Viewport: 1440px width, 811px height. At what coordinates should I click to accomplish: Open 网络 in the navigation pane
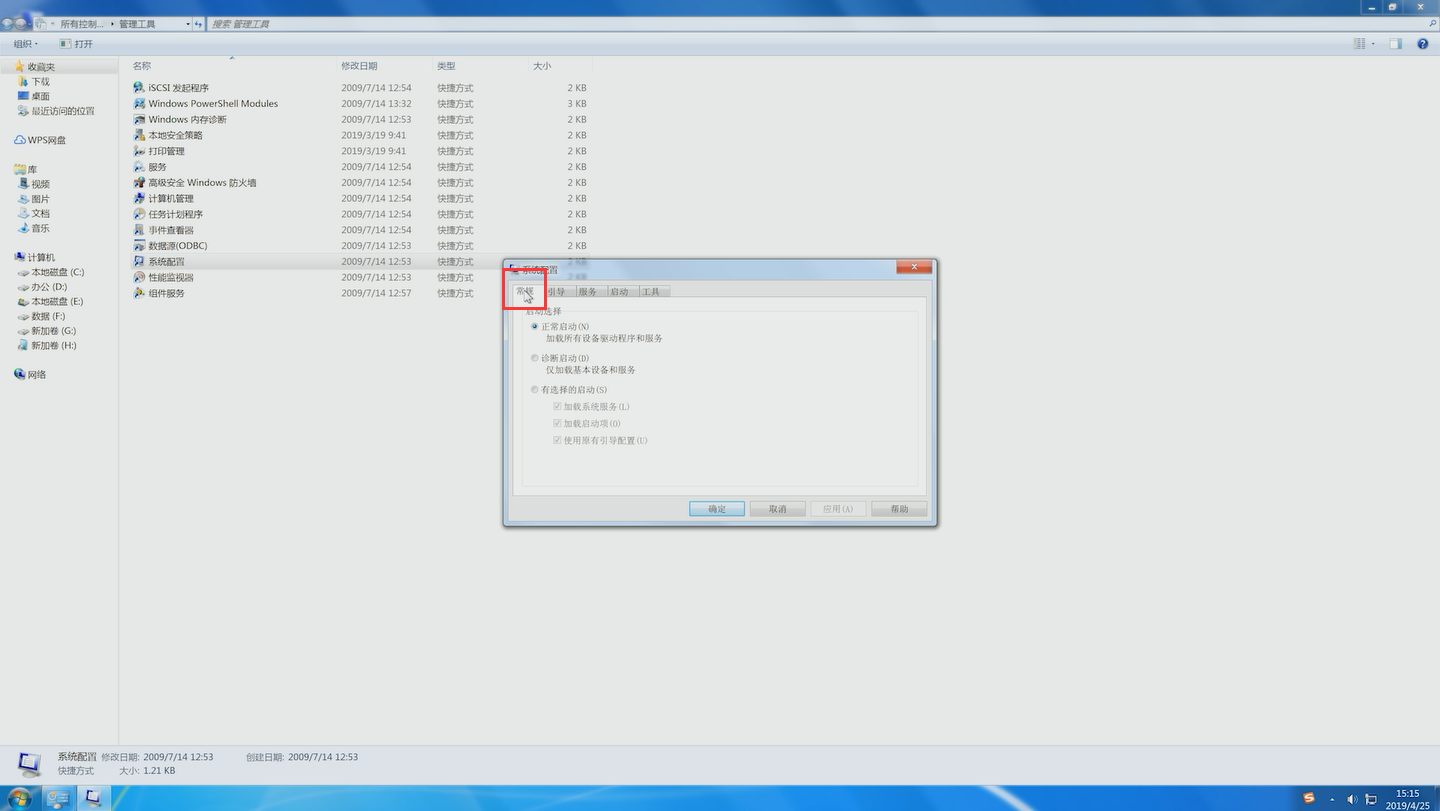30,375
